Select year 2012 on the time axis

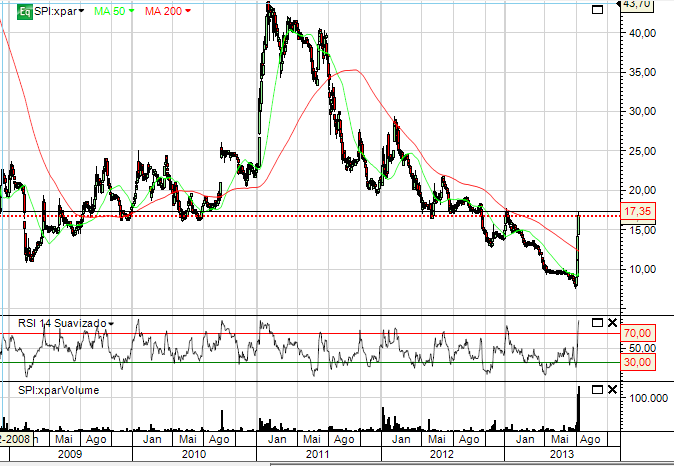(442, 454)
